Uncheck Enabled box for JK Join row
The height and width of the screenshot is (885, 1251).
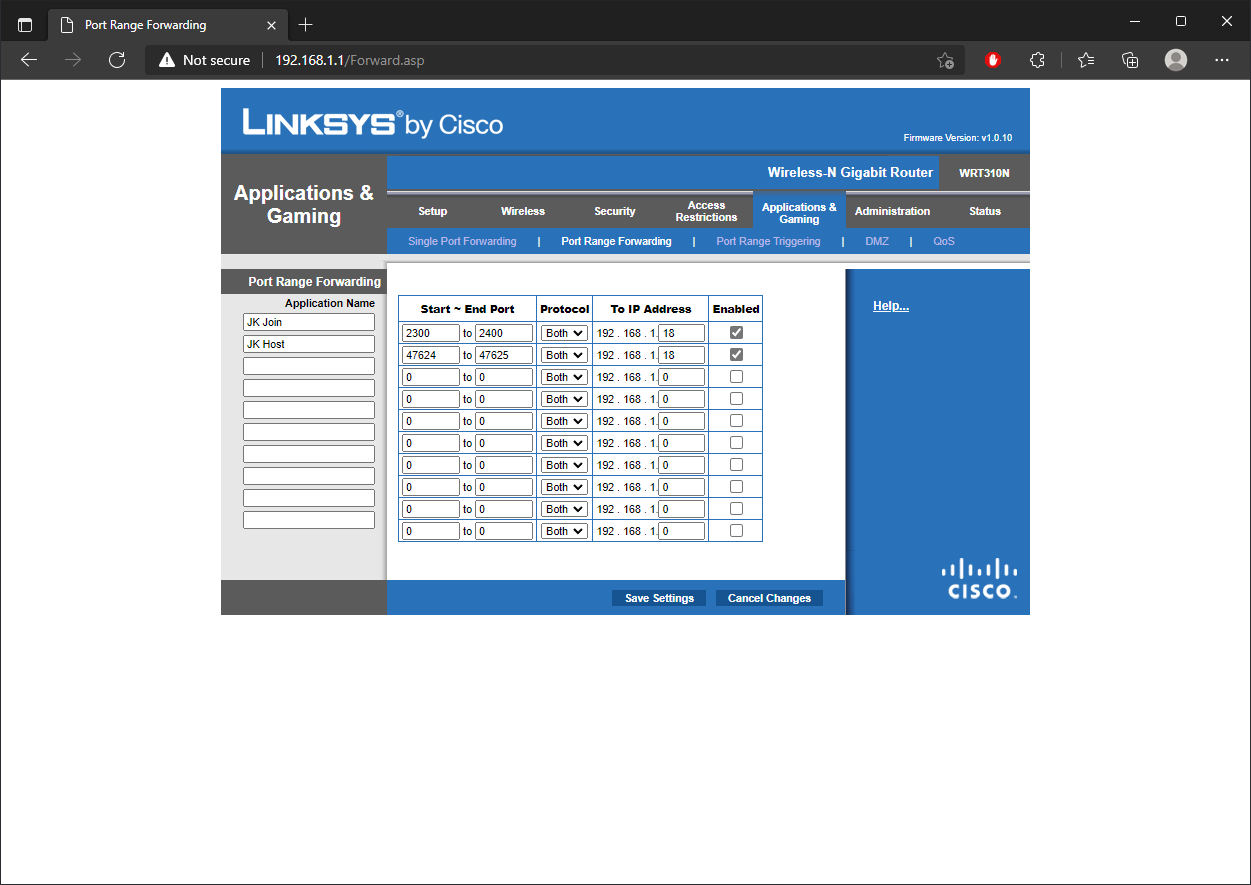coord(736,333)
